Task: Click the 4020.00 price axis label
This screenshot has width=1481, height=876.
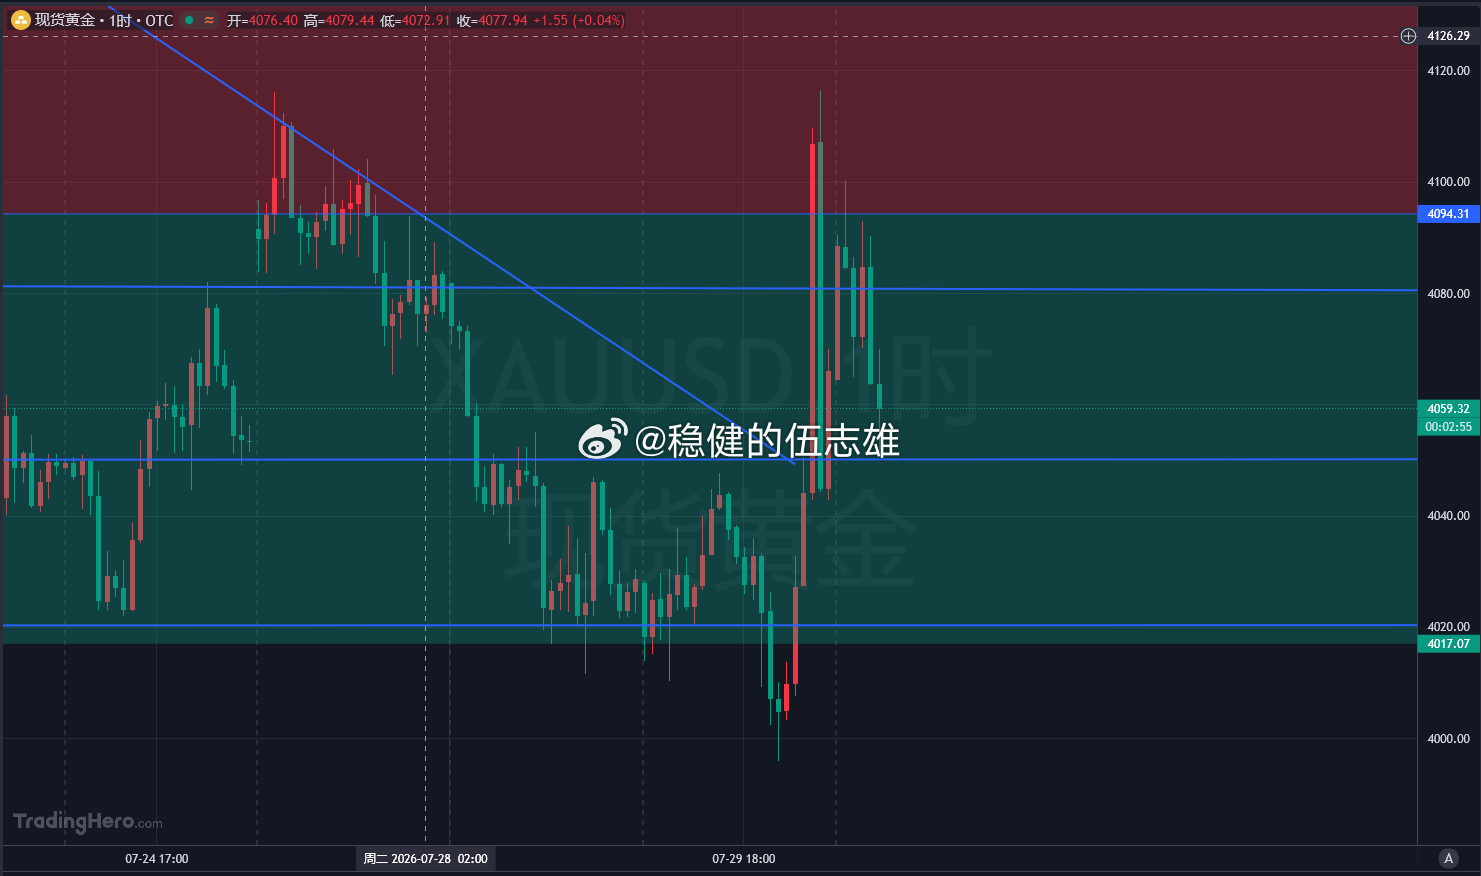Action: pyautogui.click(x=1448, y=627)
